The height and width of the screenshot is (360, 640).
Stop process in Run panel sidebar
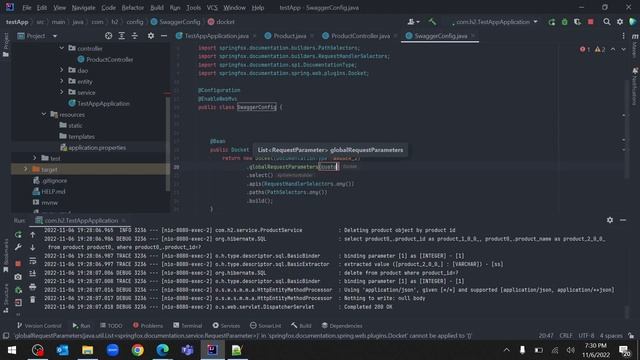pyautogui.click(x=18, y=264)
